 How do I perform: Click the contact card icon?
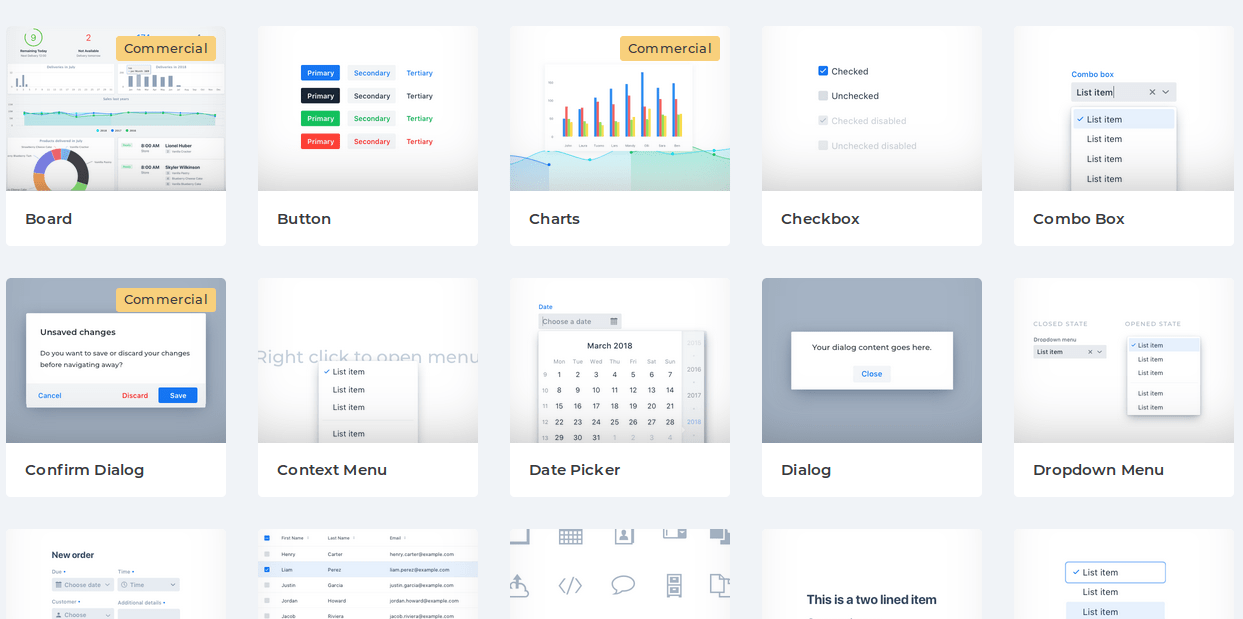624,537
